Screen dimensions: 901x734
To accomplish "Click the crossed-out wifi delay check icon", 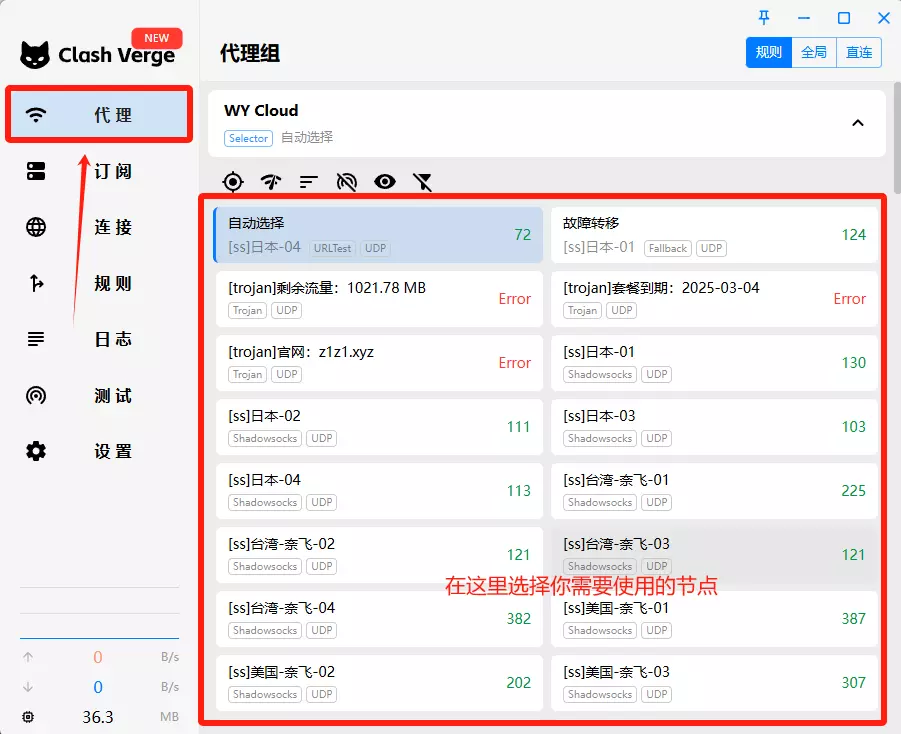I will (x=347, y=181).
